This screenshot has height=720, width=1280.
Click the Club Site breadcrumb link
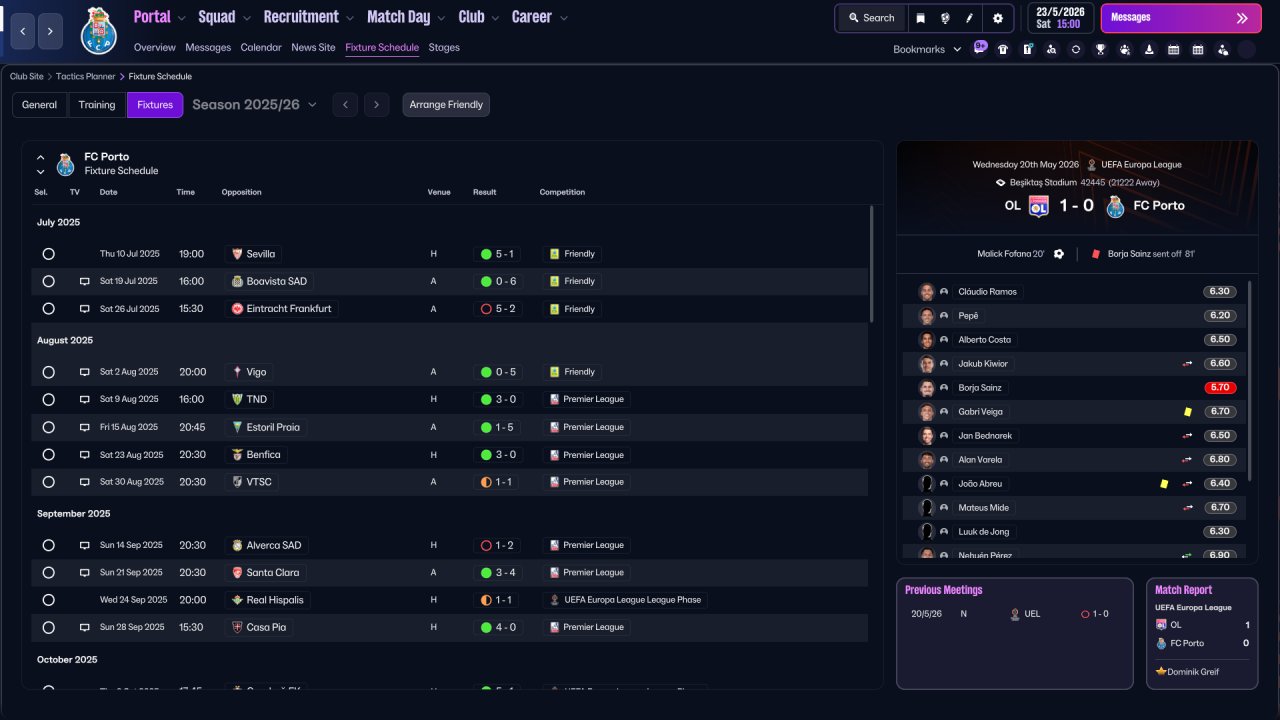pos(28,77)
